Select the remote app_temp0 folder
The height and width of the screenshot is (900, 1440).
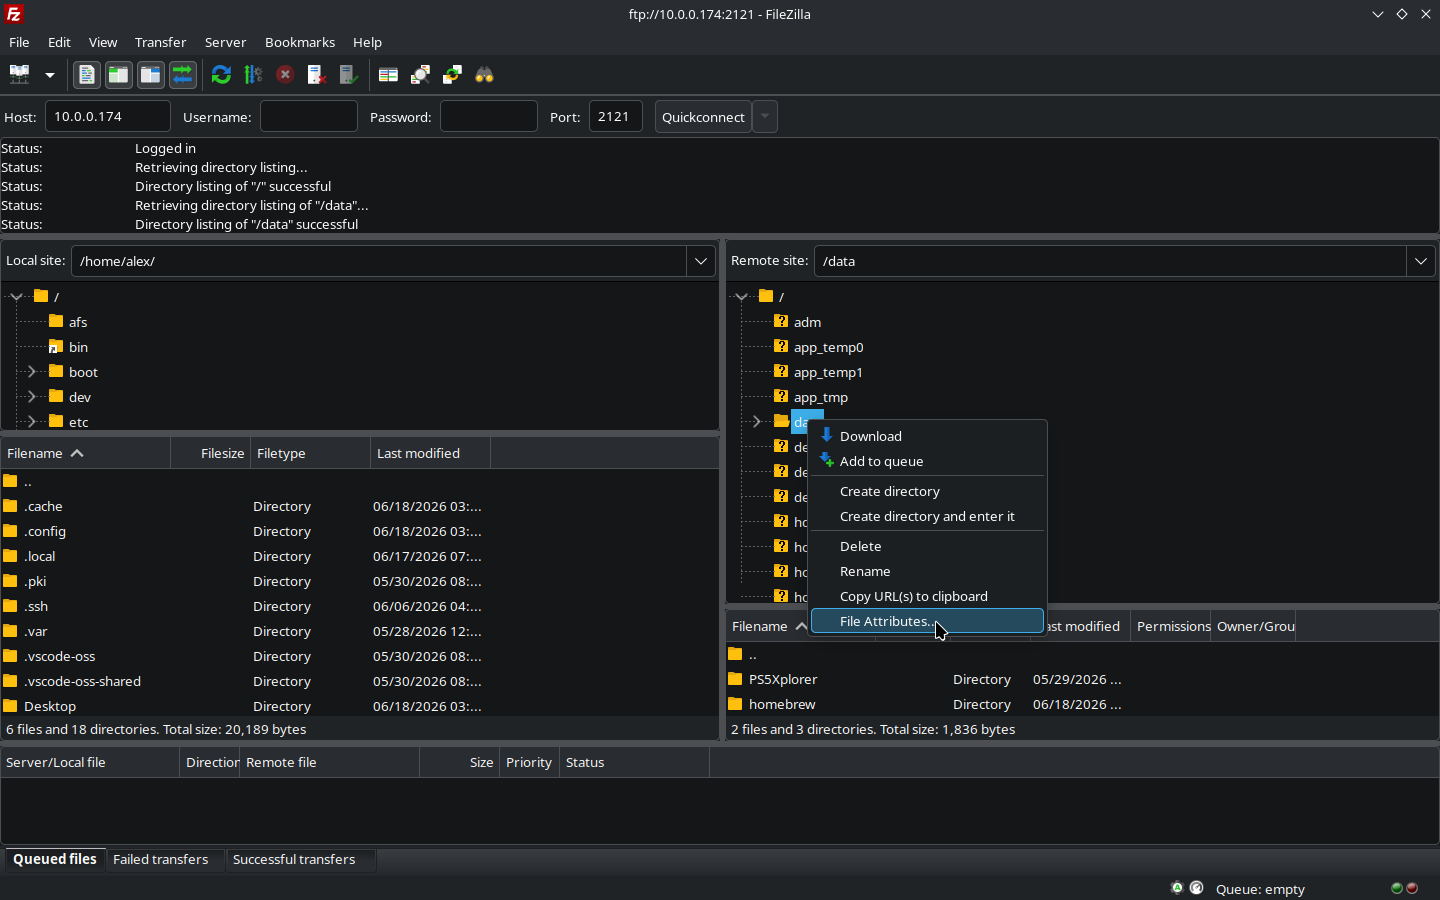828,347
